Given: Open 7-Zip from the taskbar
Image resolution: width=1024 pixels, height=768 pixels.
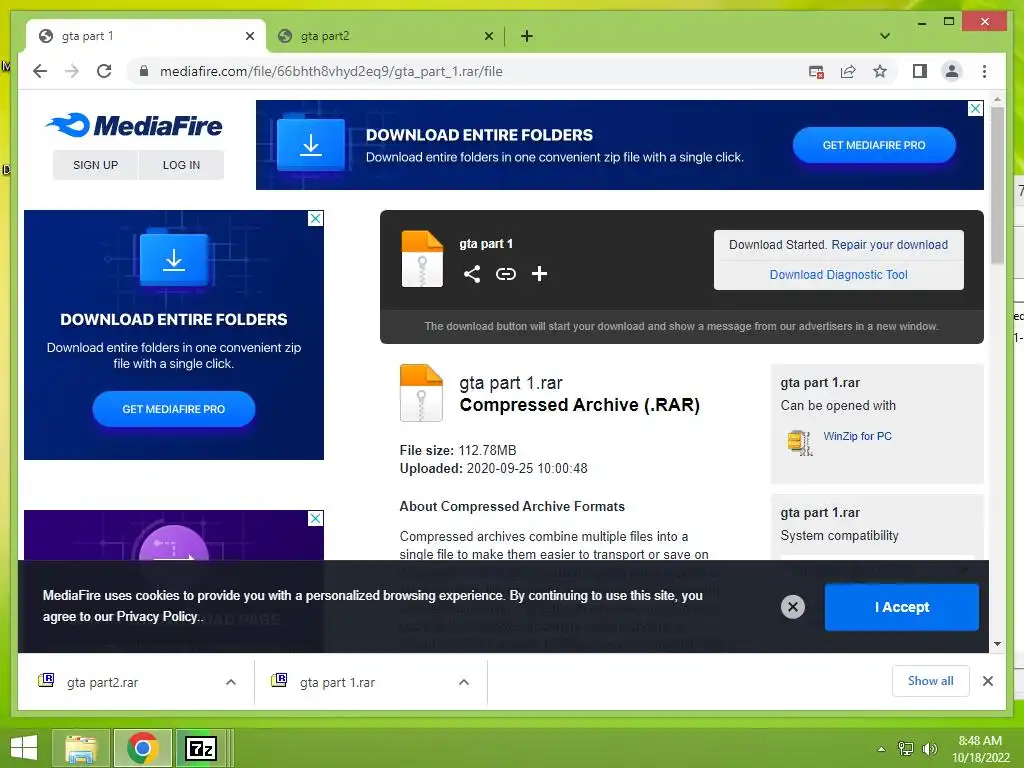Looking at the screenshot, I should click(200, 748).
